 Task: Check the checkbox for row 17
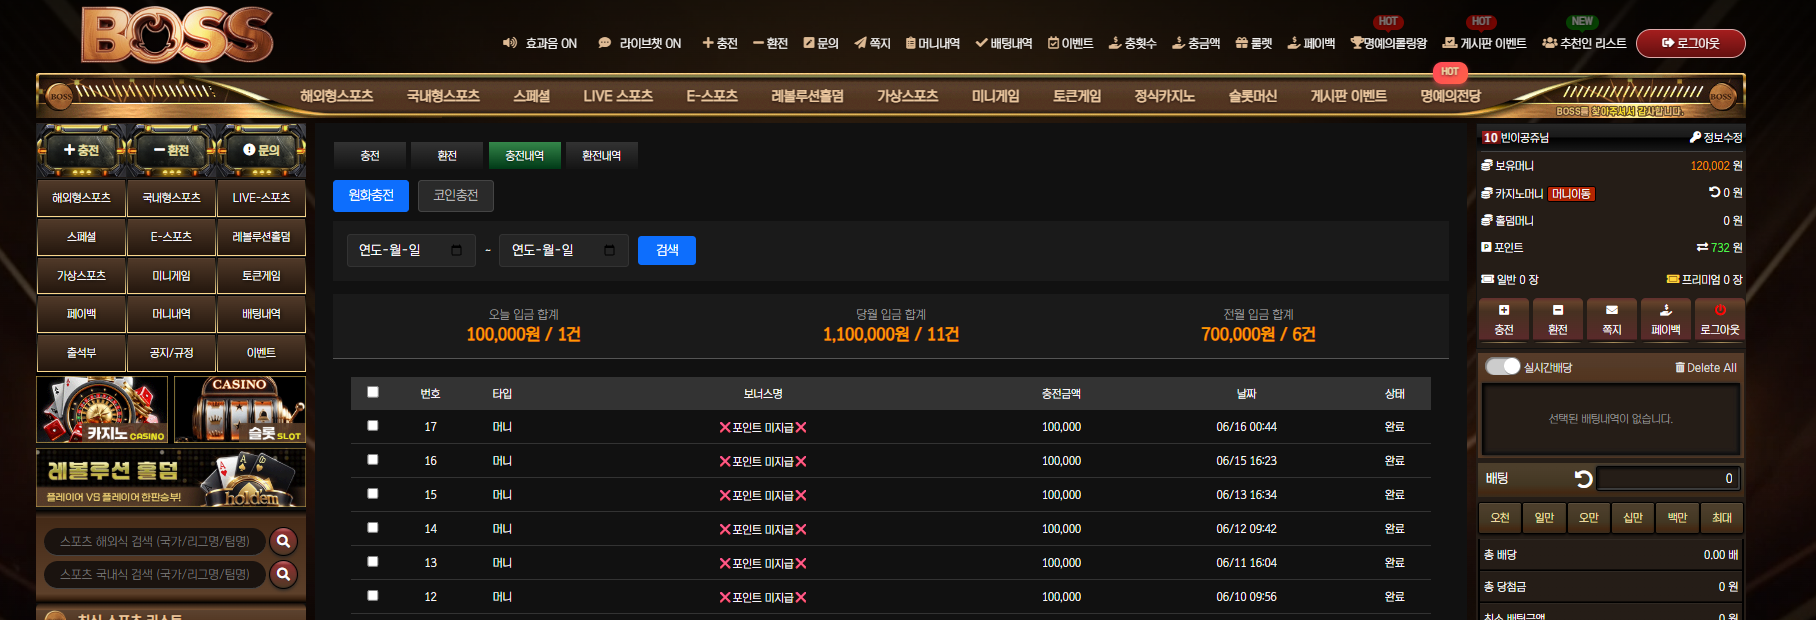(373, 425)
